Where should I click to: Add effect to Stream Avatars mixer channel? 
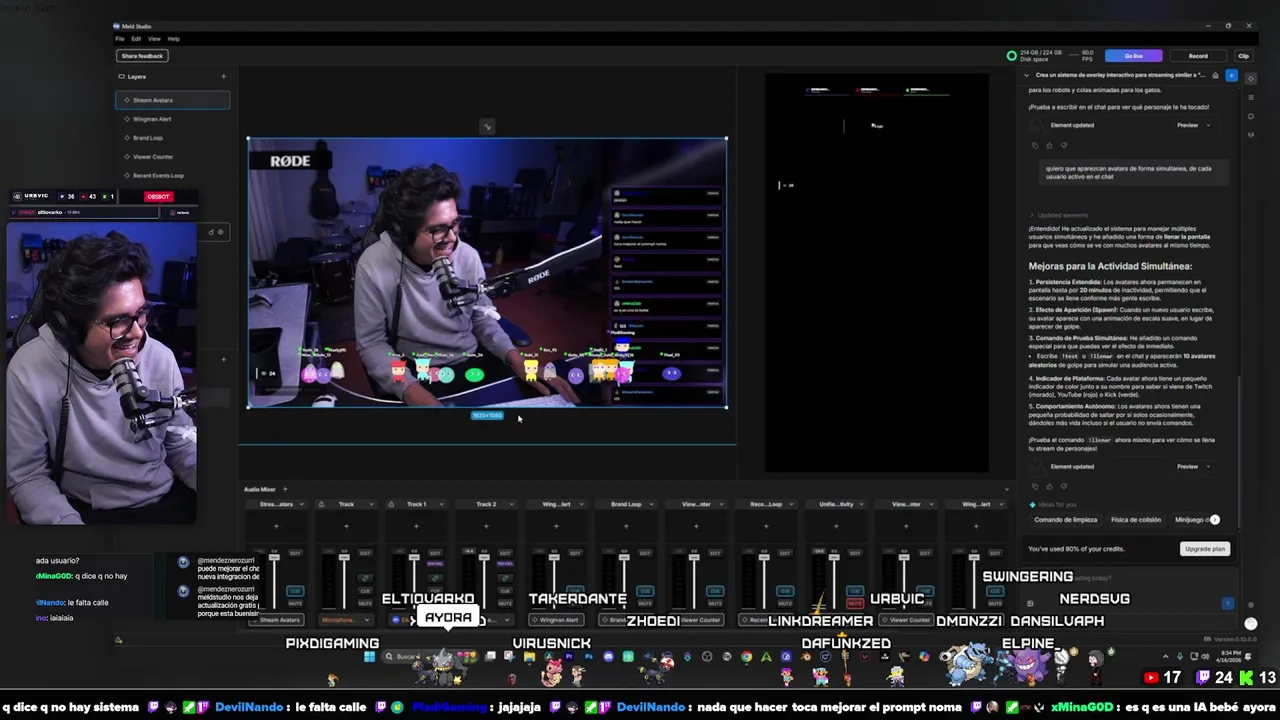tap(276, 526)
